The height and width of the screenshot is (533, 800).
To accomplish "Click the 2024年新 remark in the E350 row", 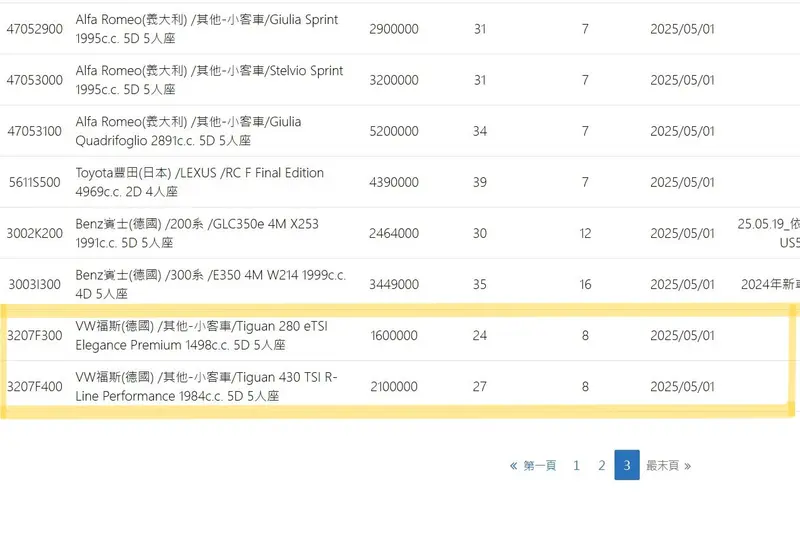I will 770,284.
